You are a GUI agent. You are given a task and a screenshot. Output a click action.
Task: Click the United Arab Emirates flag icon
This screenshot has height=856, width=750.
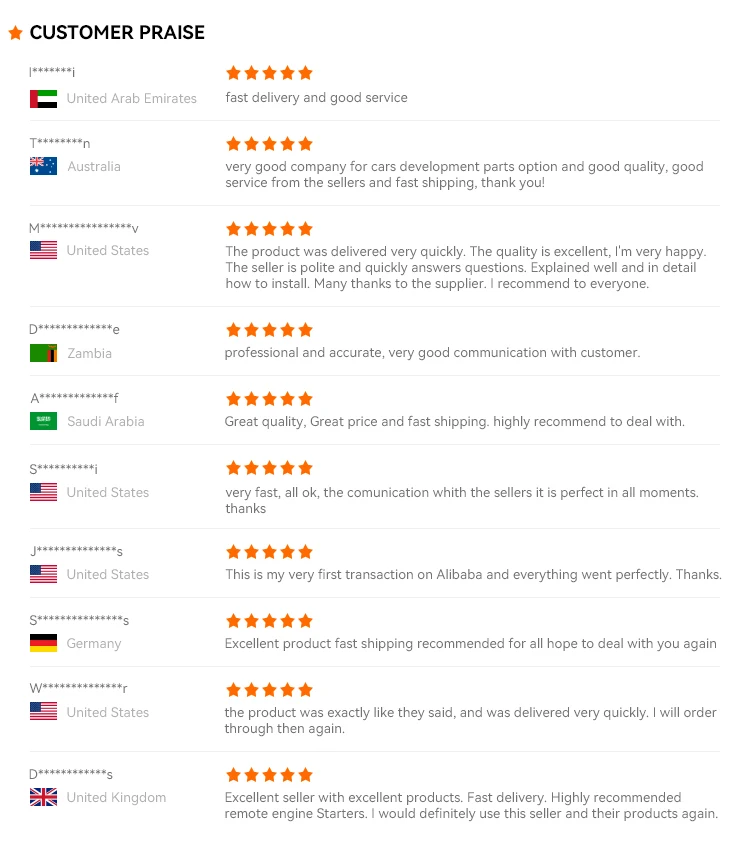[43, 99]
